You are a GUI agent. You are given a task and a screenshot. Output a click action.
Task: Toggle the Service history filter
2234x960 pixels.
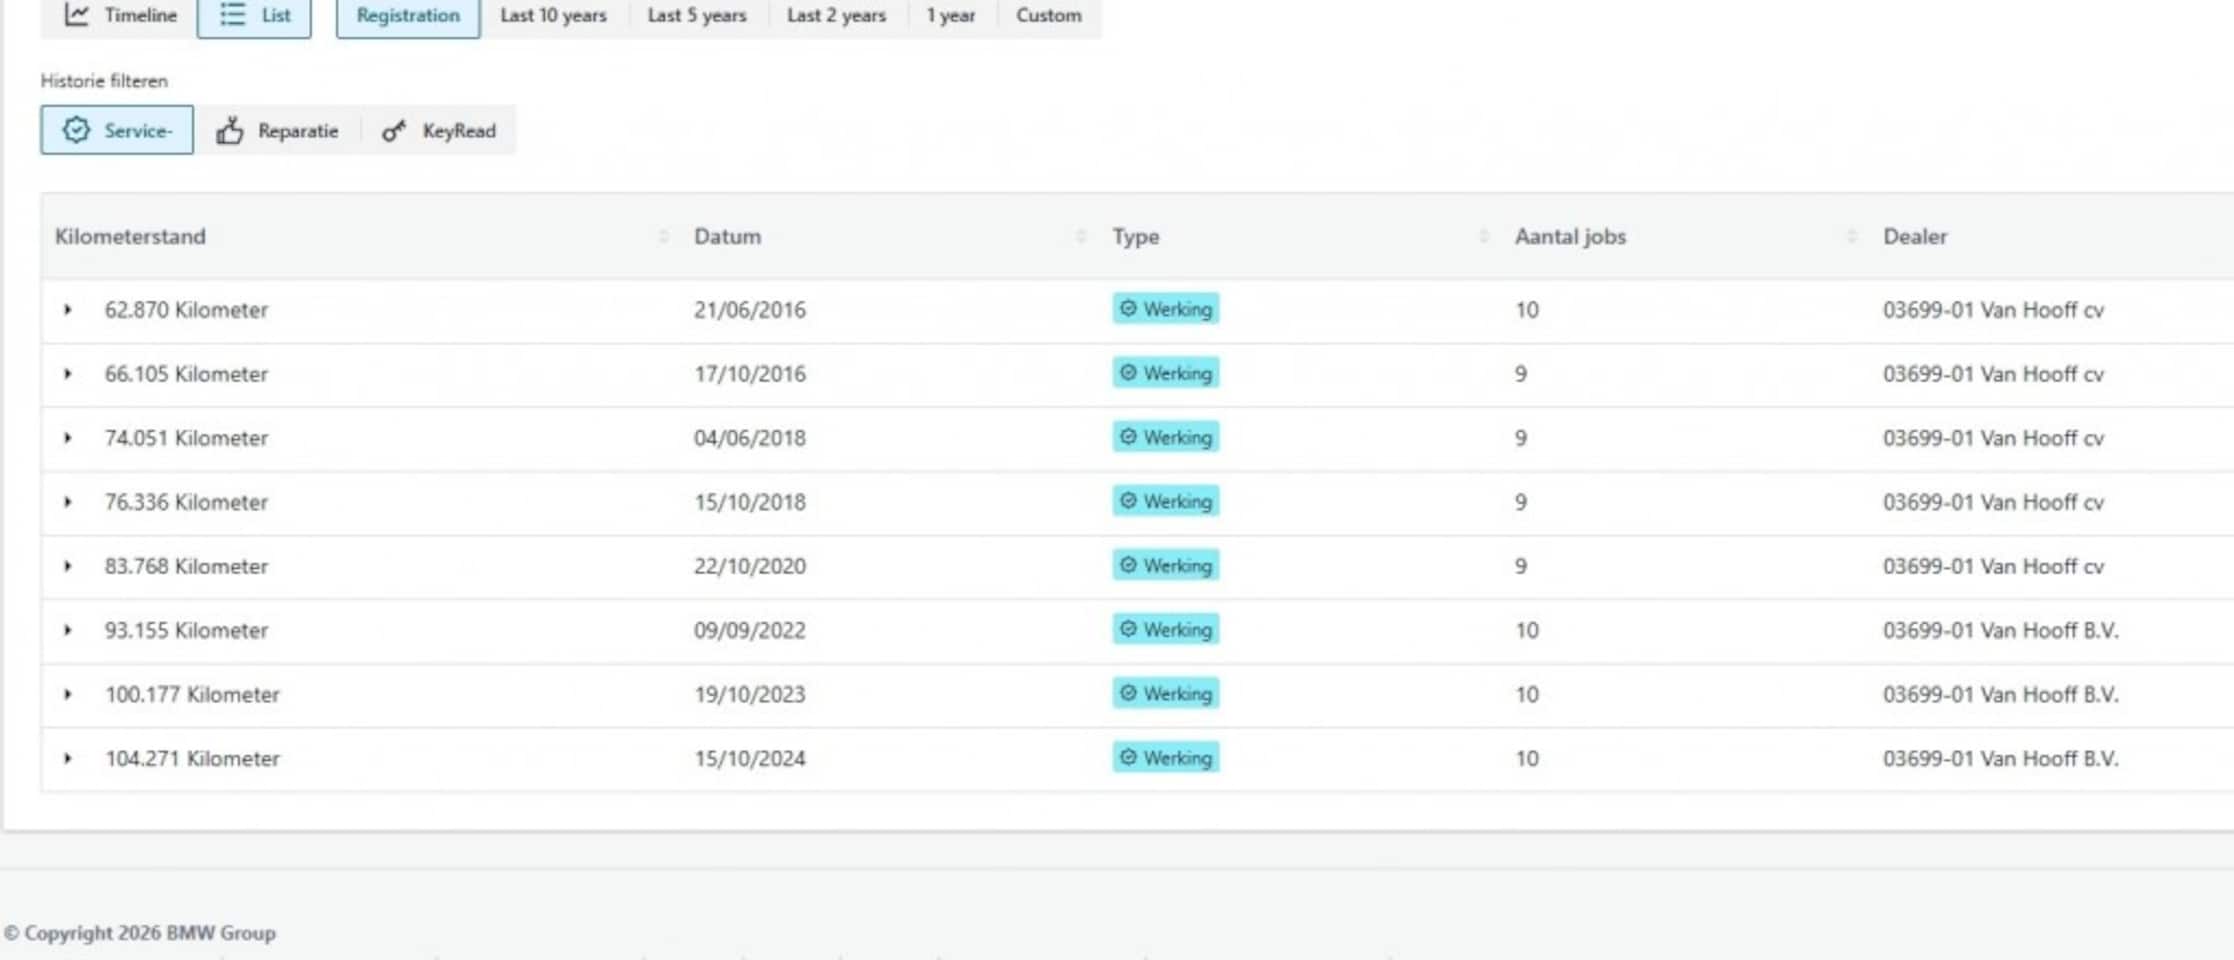coord(117,130)
